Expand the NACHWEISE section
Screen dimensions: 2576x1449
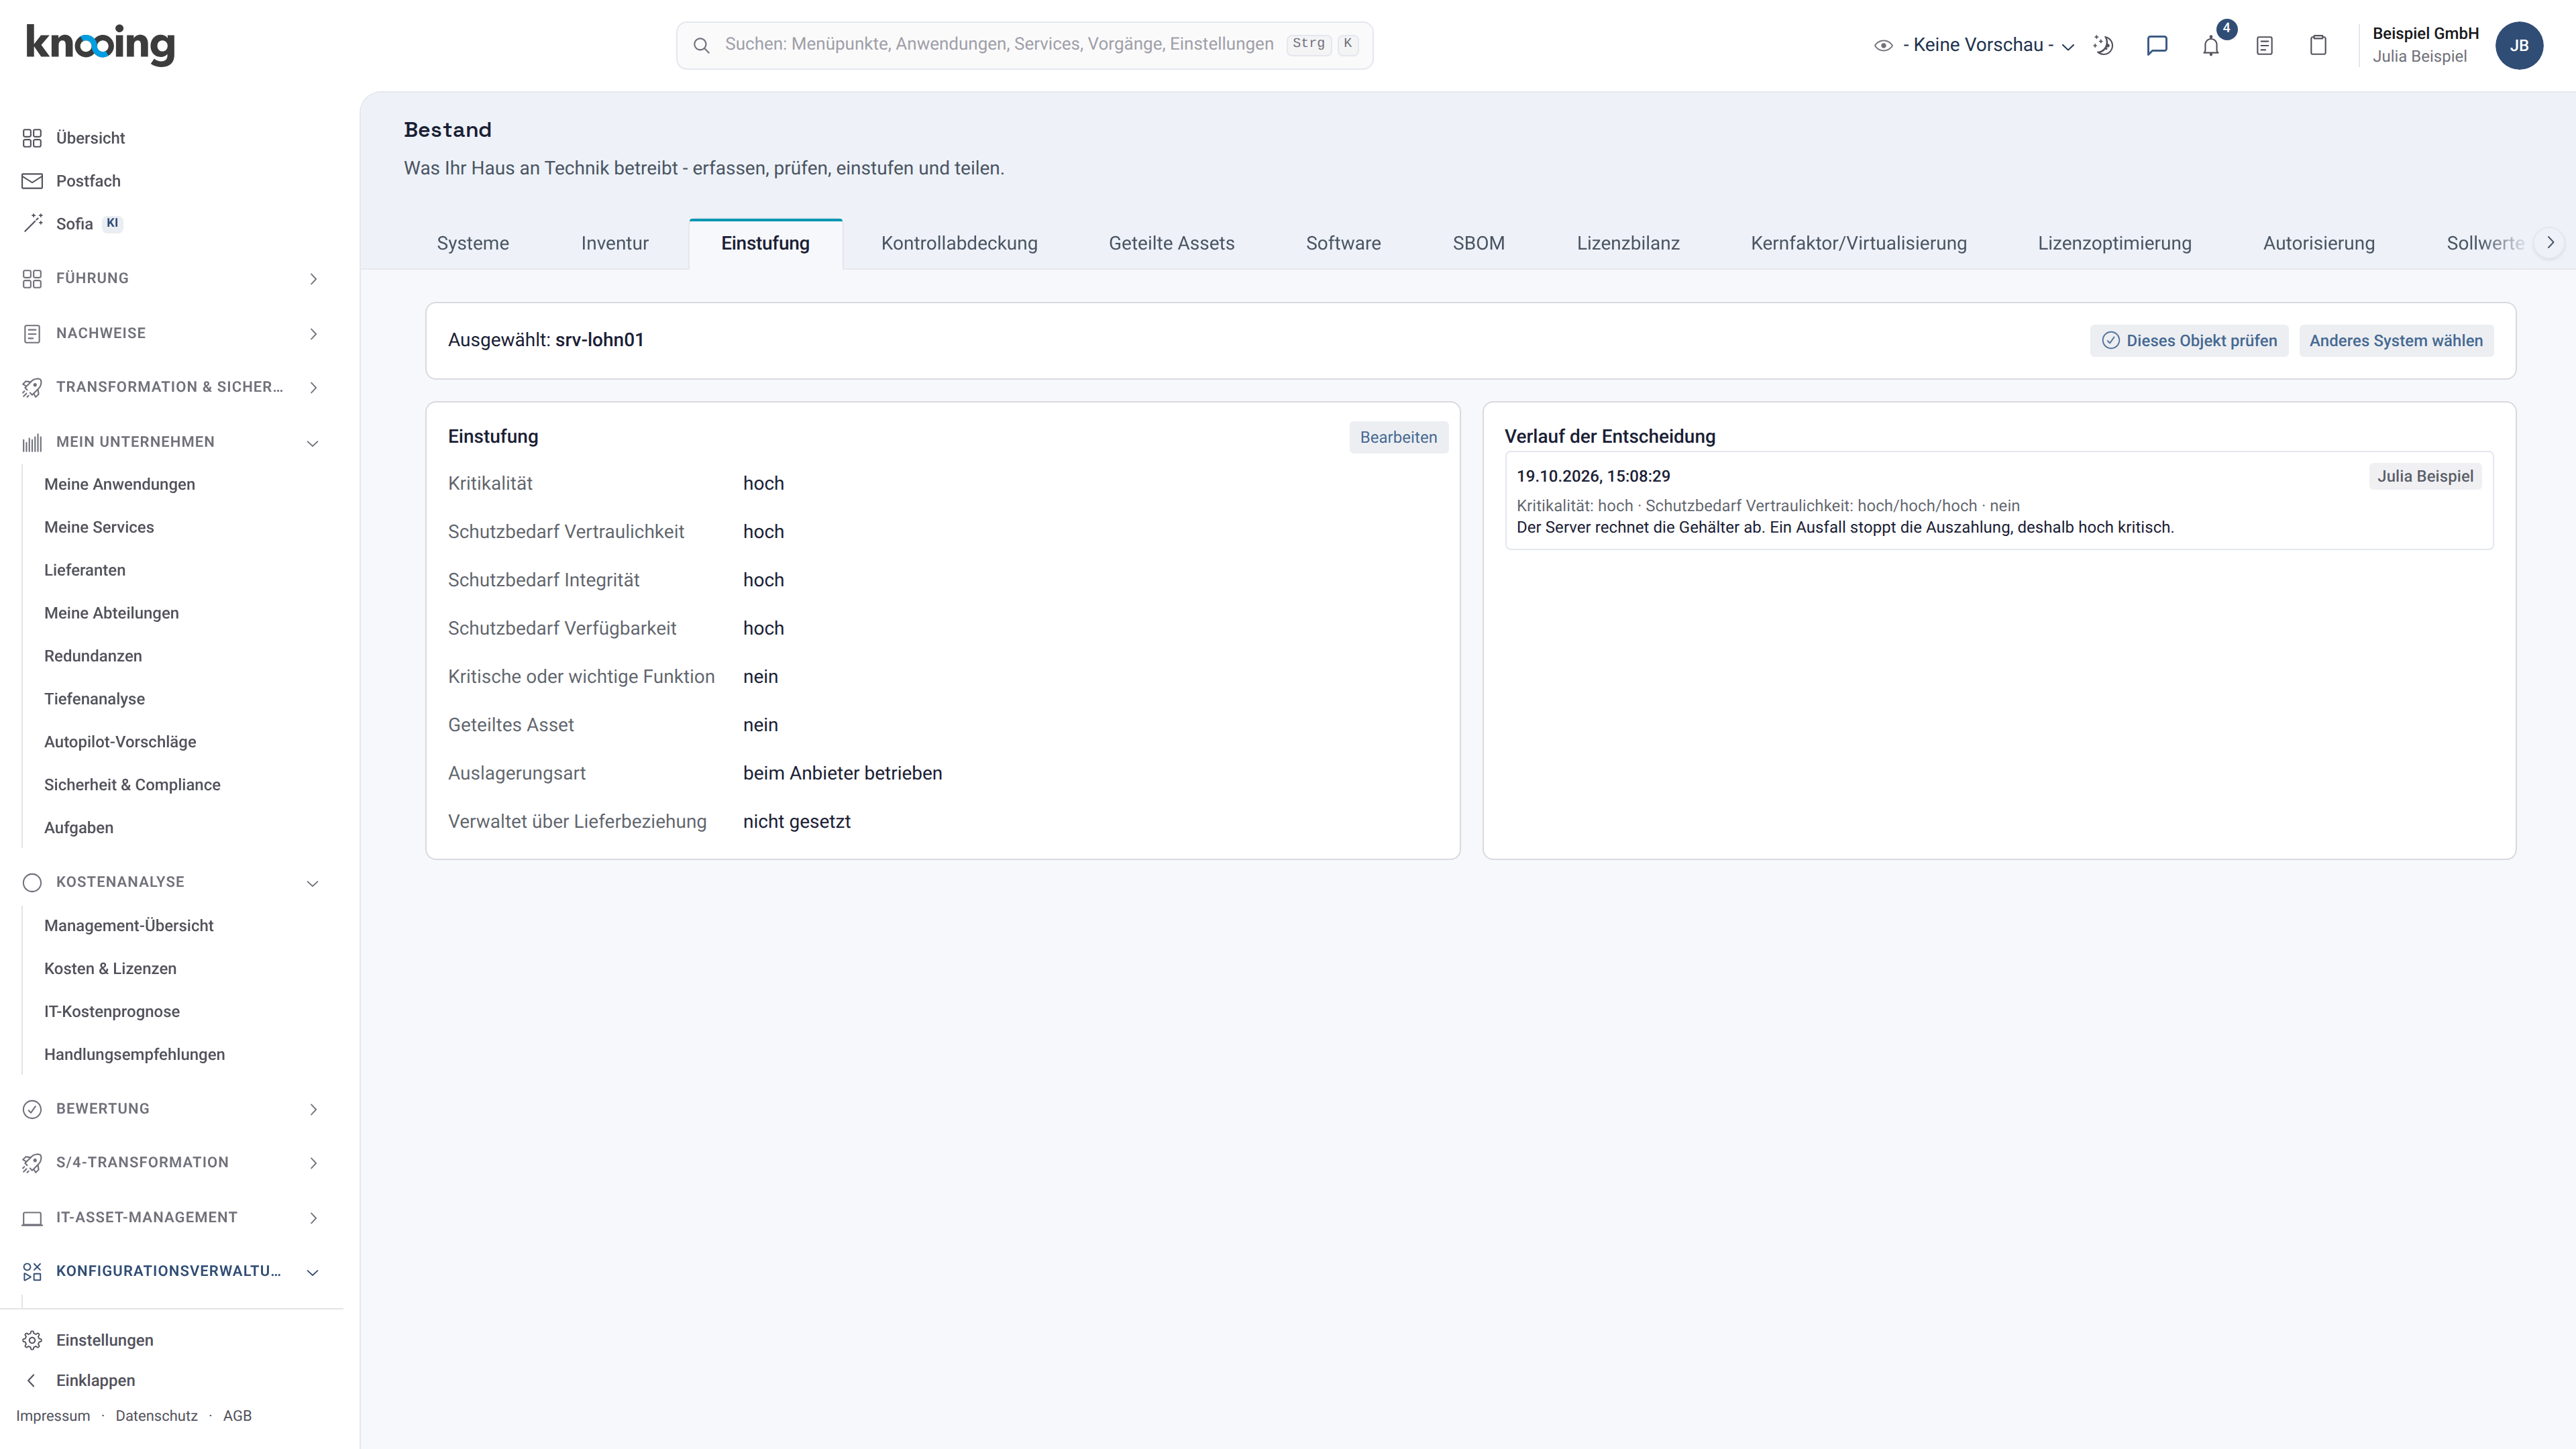coord(172,333)
